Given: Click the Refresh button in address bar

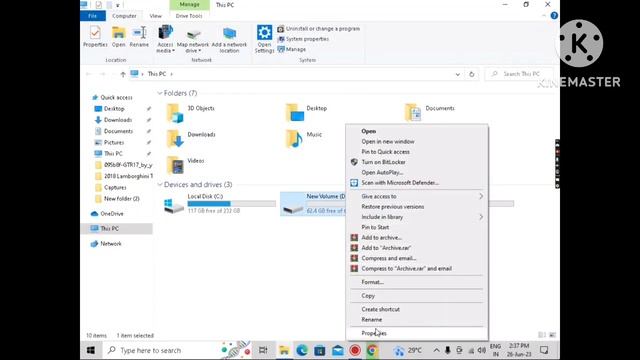Looking at the screenshot, I should point(471,74).
